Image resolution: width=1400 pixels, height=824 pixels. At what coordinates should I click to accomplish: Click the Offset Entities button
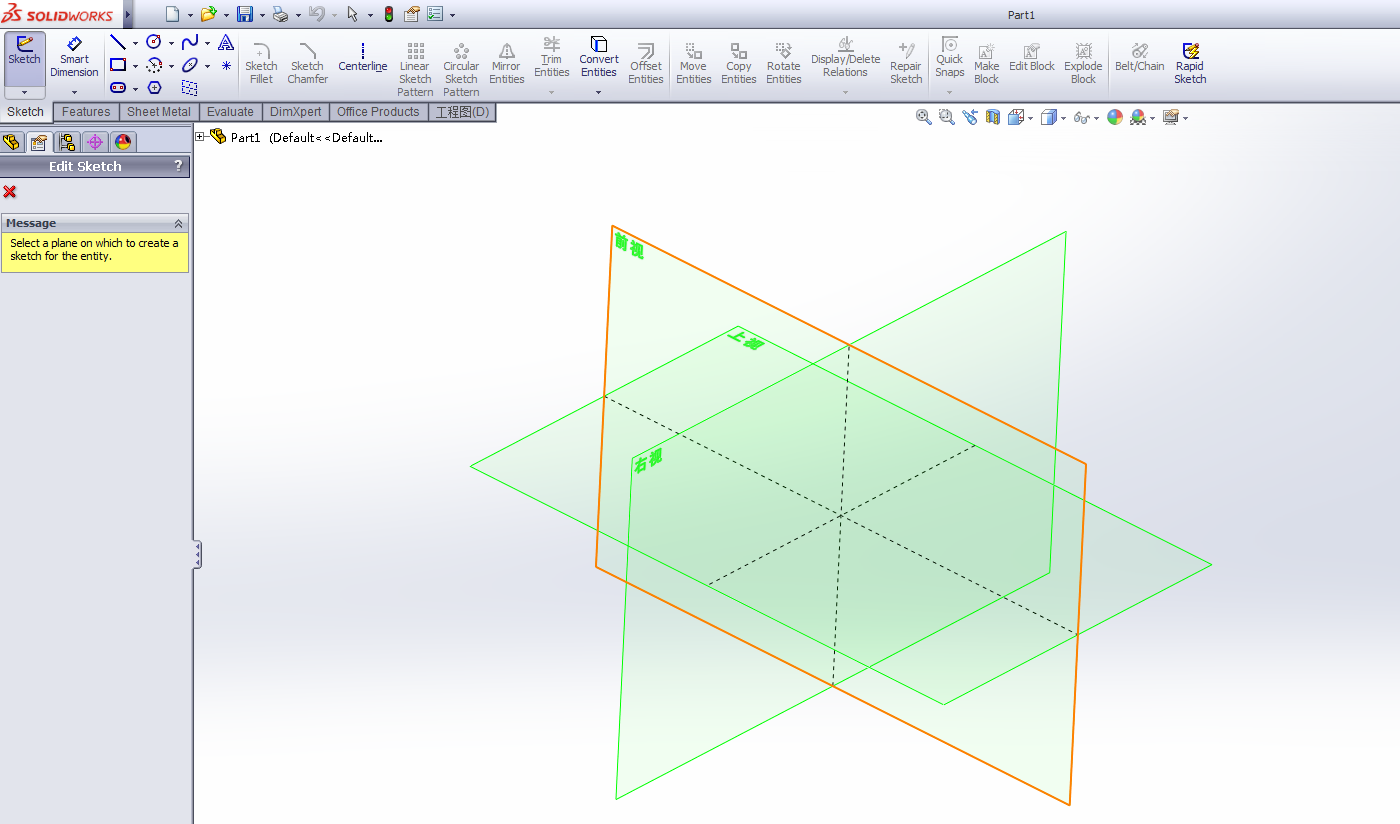[x=646, y=63]
